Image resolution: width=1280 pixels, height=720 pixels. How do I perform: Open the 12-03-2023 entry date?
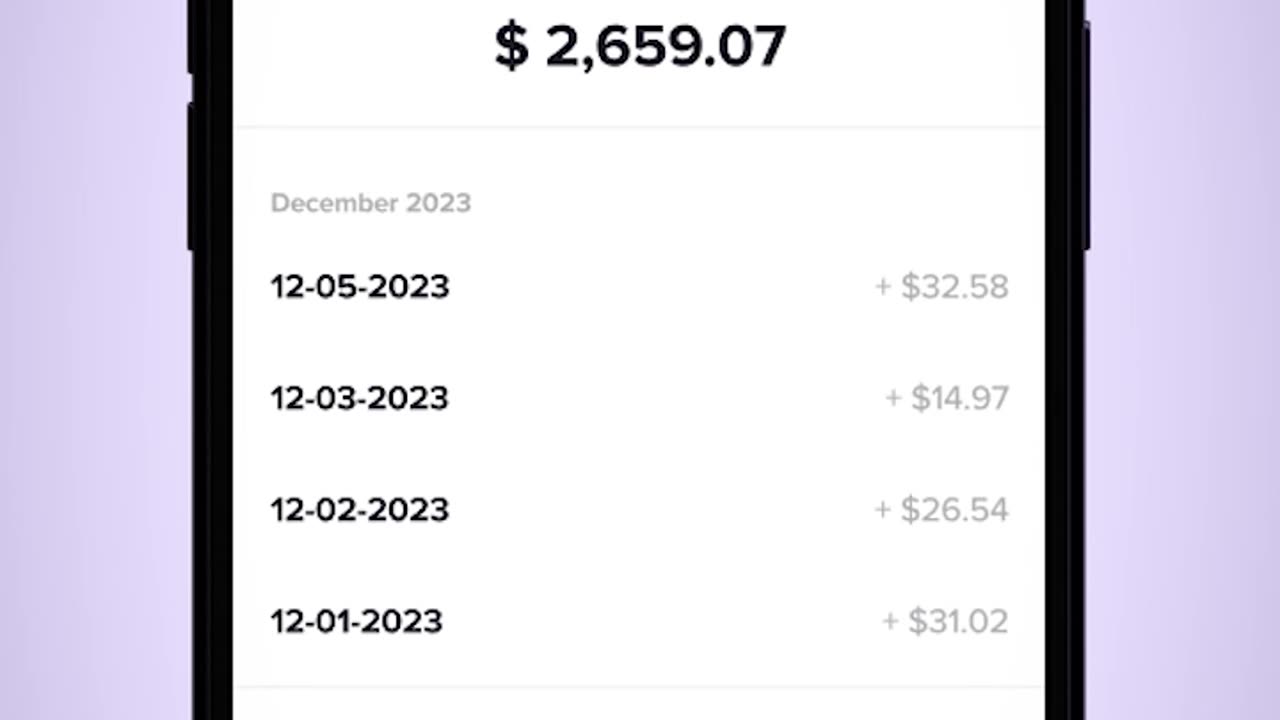360,398
